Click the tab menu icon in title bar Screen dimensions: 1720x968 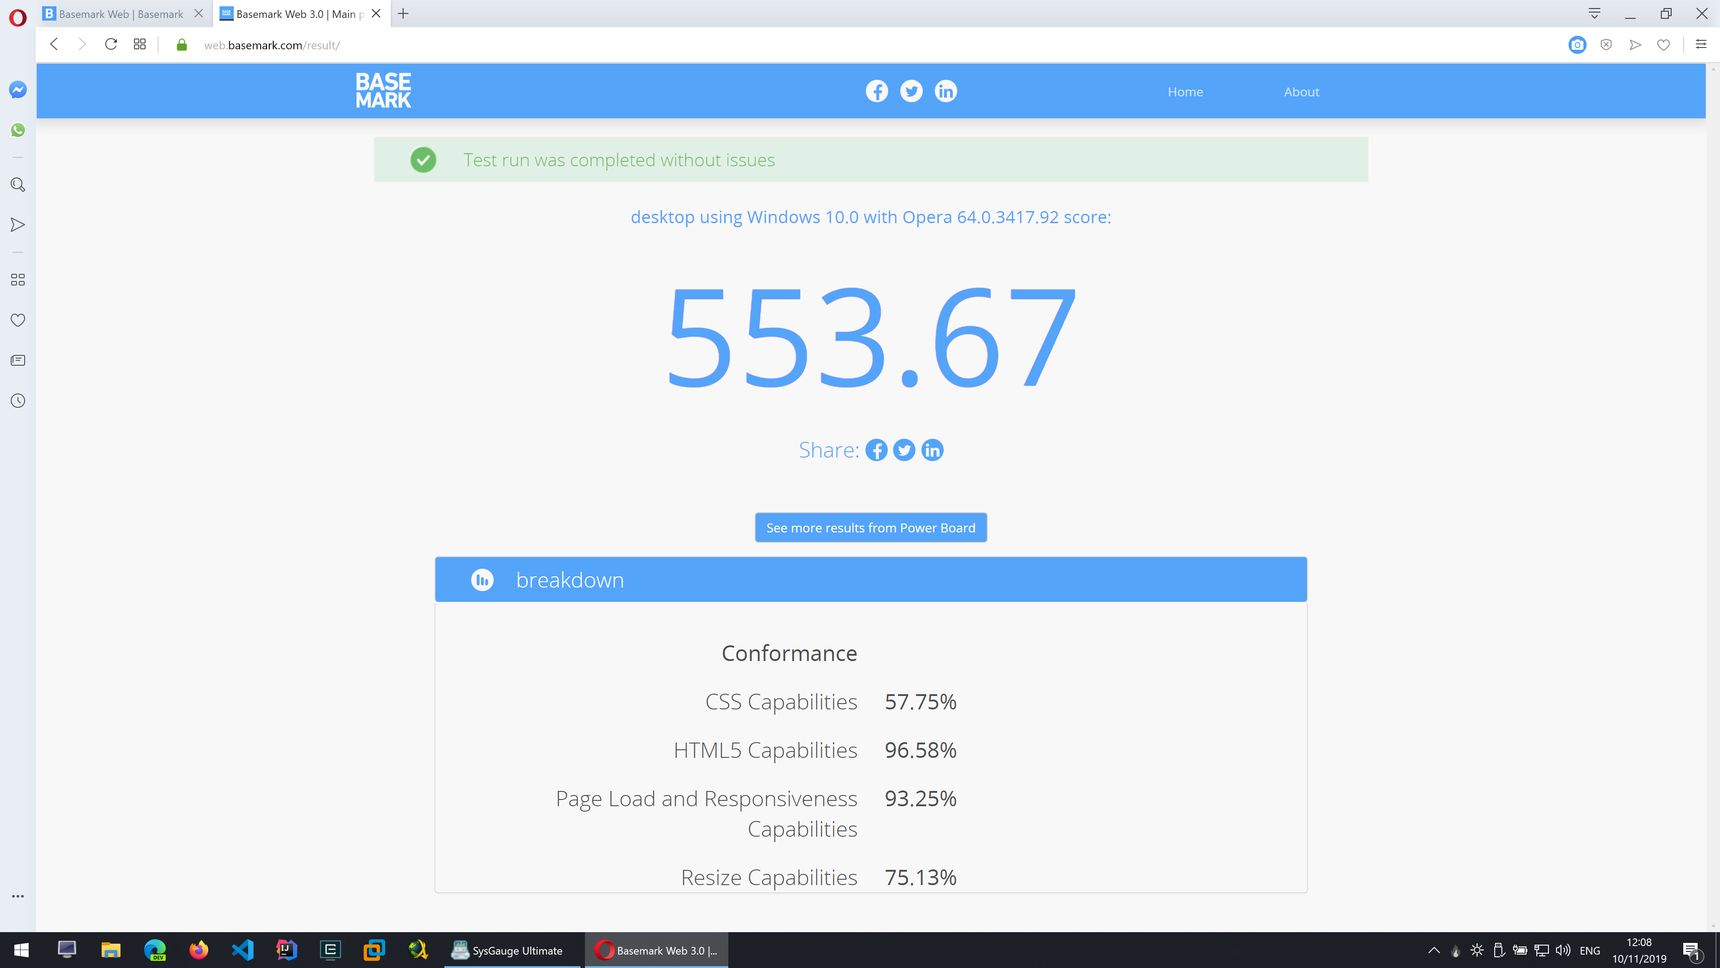(x=1594, y=14)
